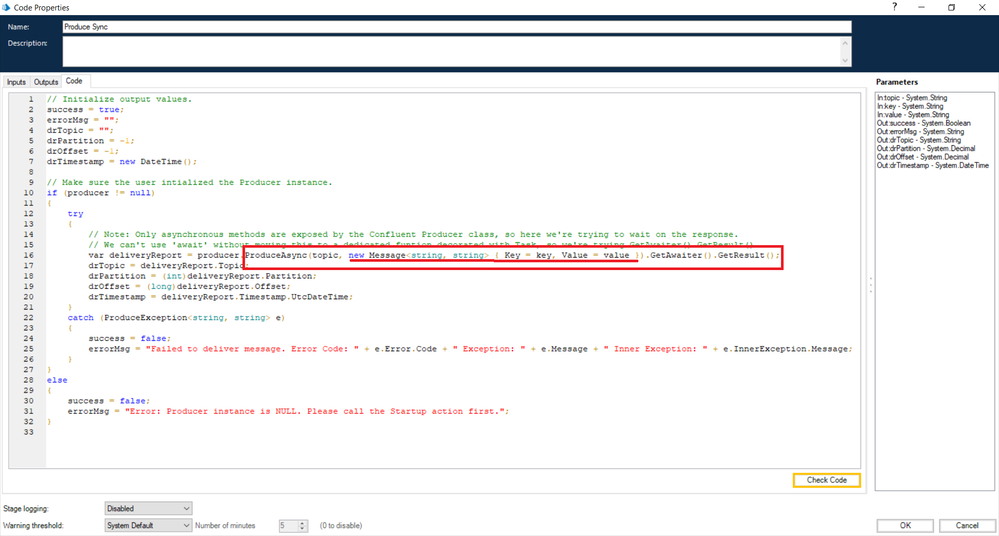Viewport: 999px width, 536px height.
Task: Click the 'else' keyword on line 28
Action: (57, 380)
